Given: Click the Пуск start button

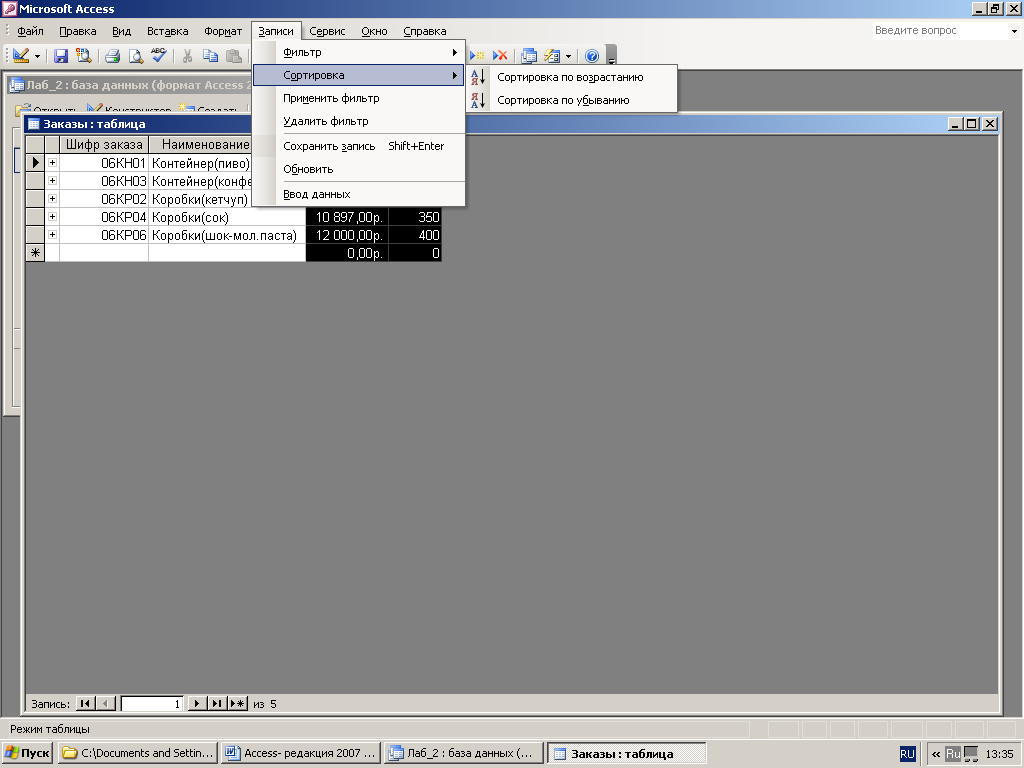Looking at the screenshot, I should click(x=27, y=753).
